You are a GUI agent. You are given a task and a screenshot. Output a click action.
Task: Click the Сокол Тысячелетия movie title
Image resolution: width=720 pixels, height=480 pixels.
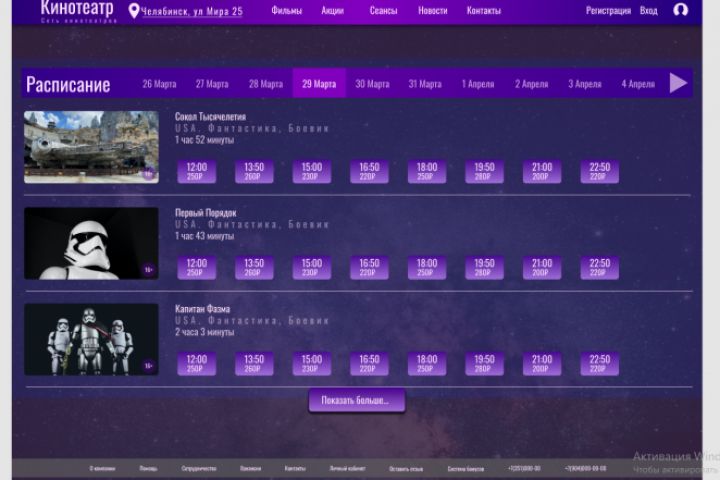point(210,117)
